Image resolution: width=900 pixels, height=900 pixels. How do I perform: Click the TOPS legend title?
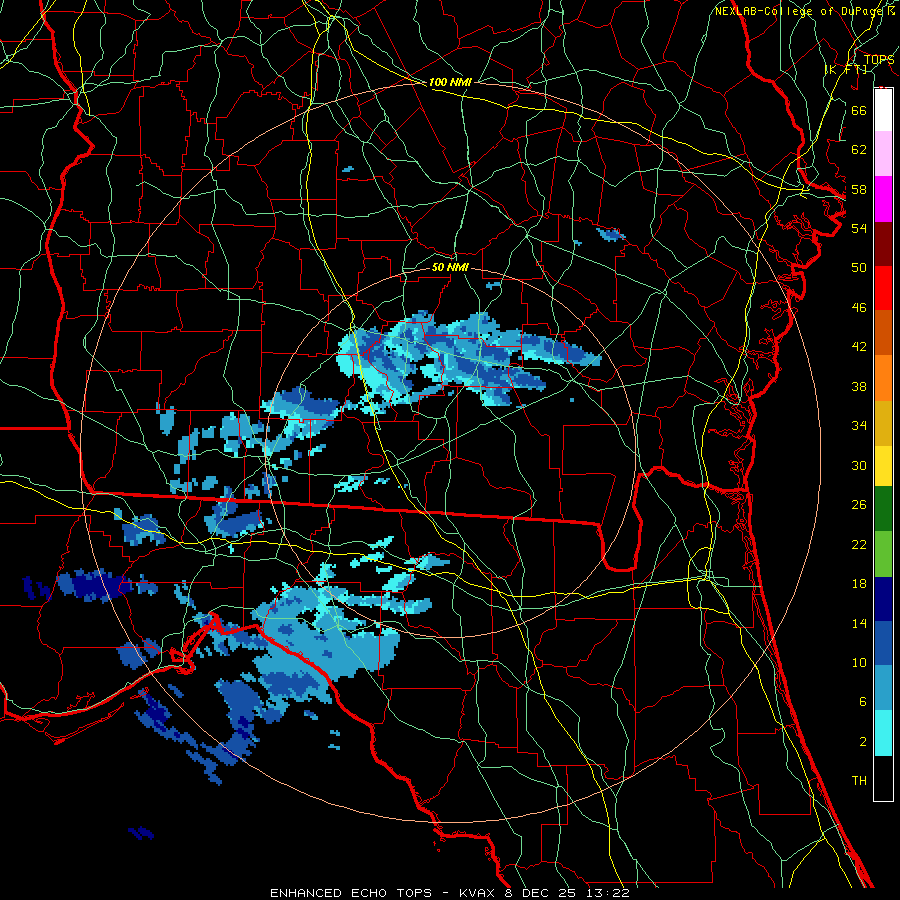pyautogui.click(x=879, y=60)
